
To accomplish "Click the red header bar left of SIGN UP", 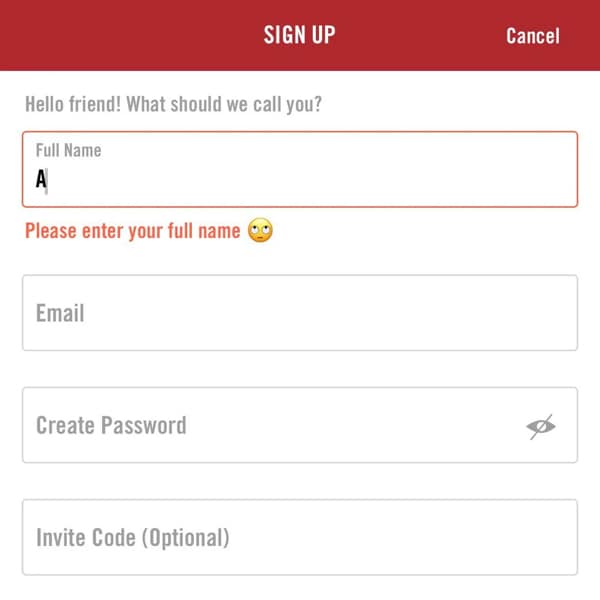I will pos(120,36).
